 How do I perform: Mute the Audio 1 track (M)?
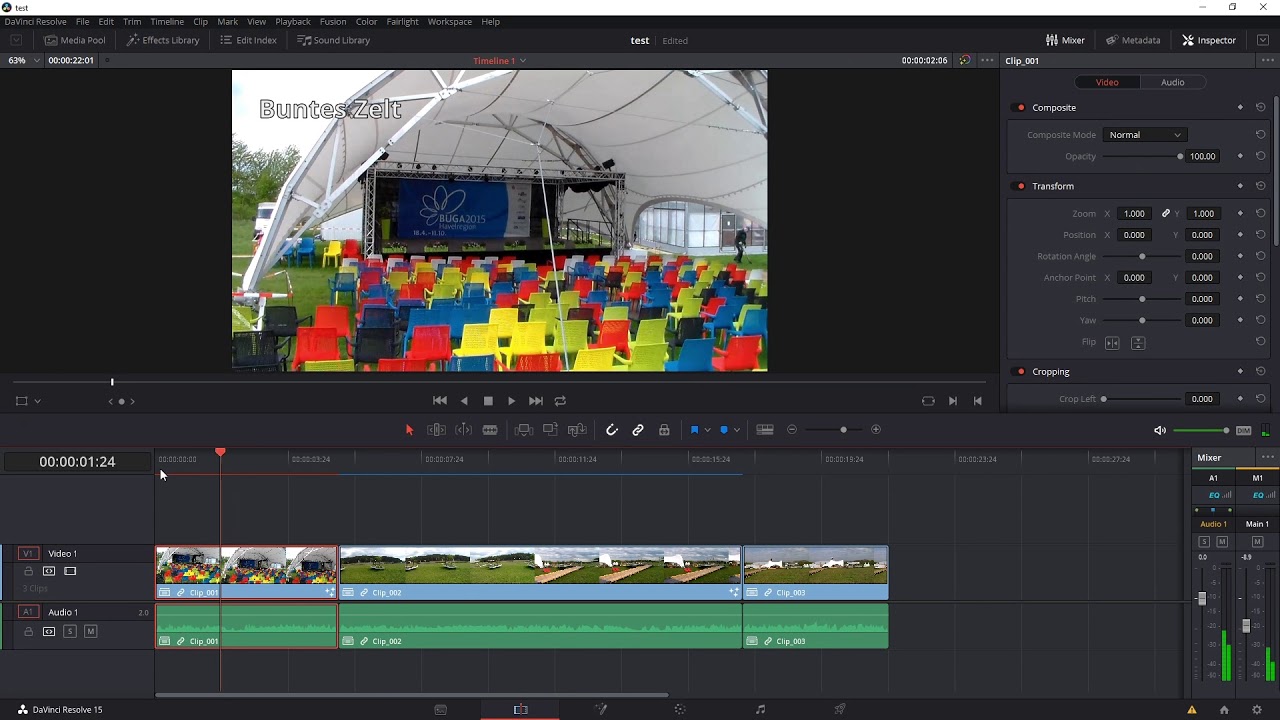coord(90,631)
